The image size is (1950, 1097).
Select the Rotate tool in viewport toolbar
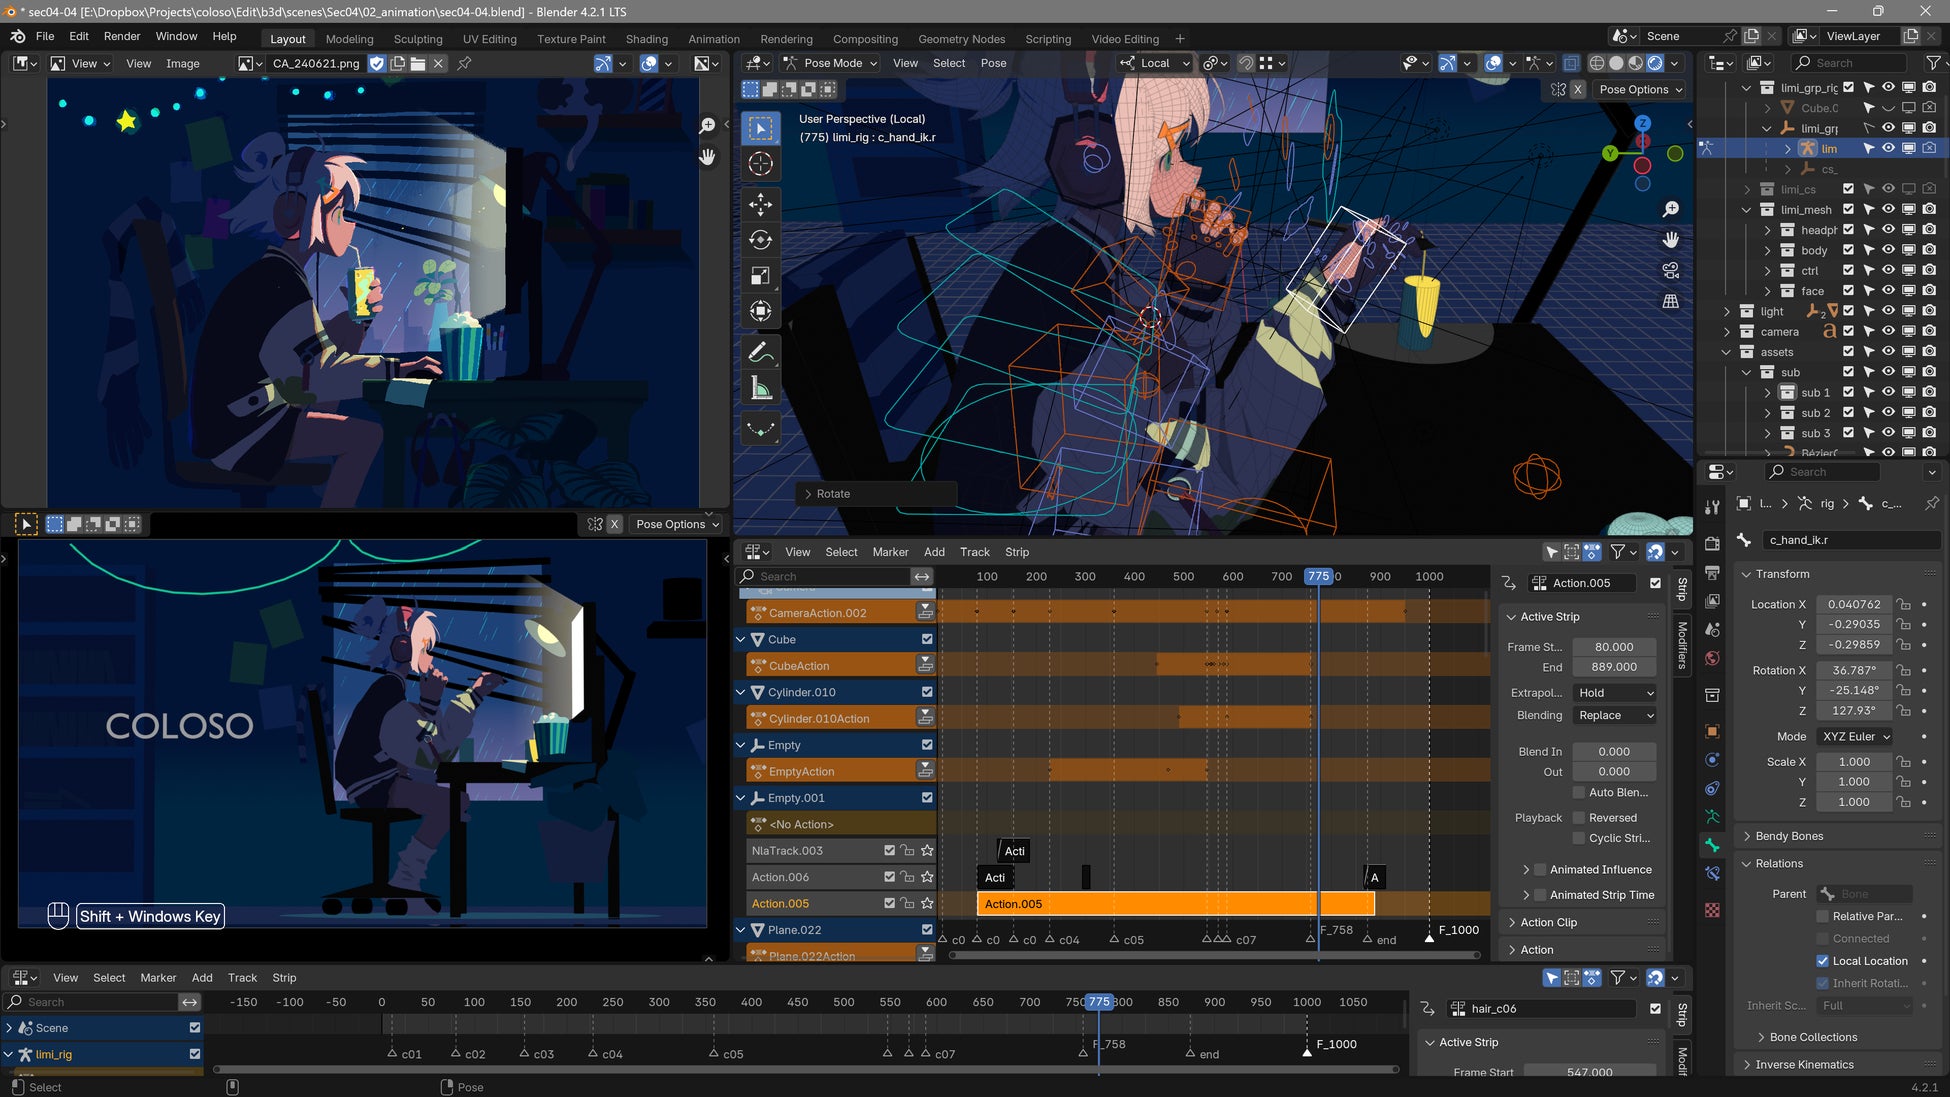coord(760,240)
